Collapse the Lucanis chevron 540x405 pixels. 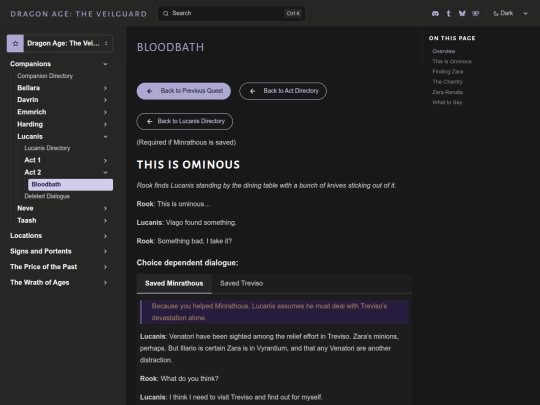point(105,137)
